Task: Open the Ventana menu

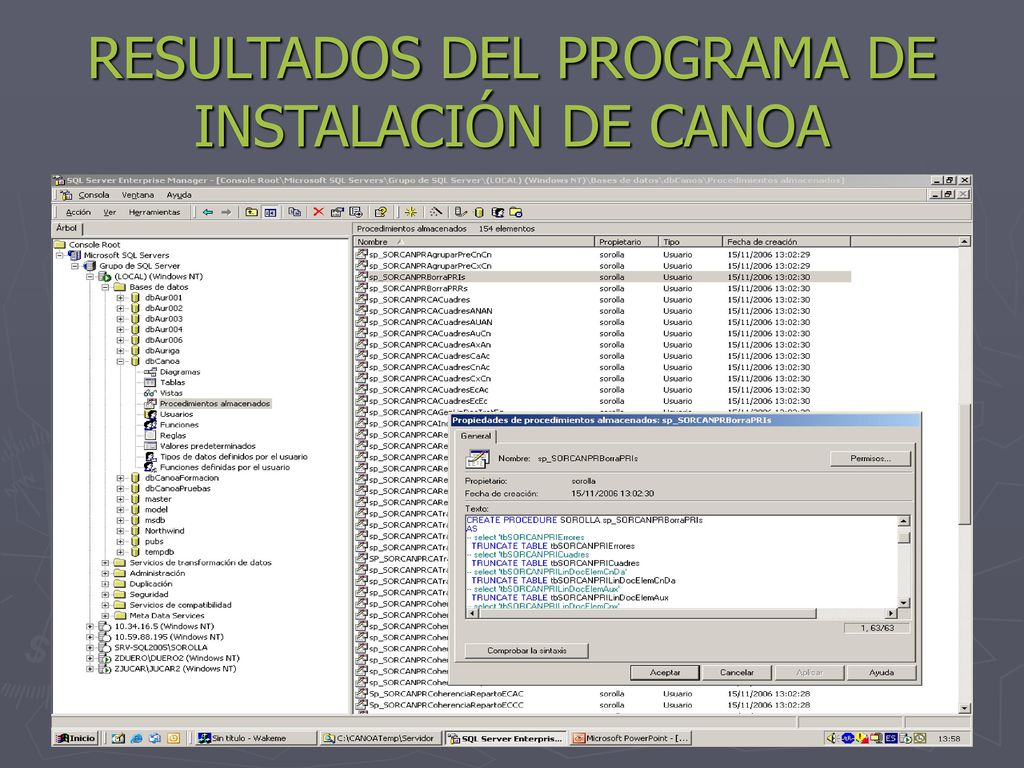Action: pos(138,195)
